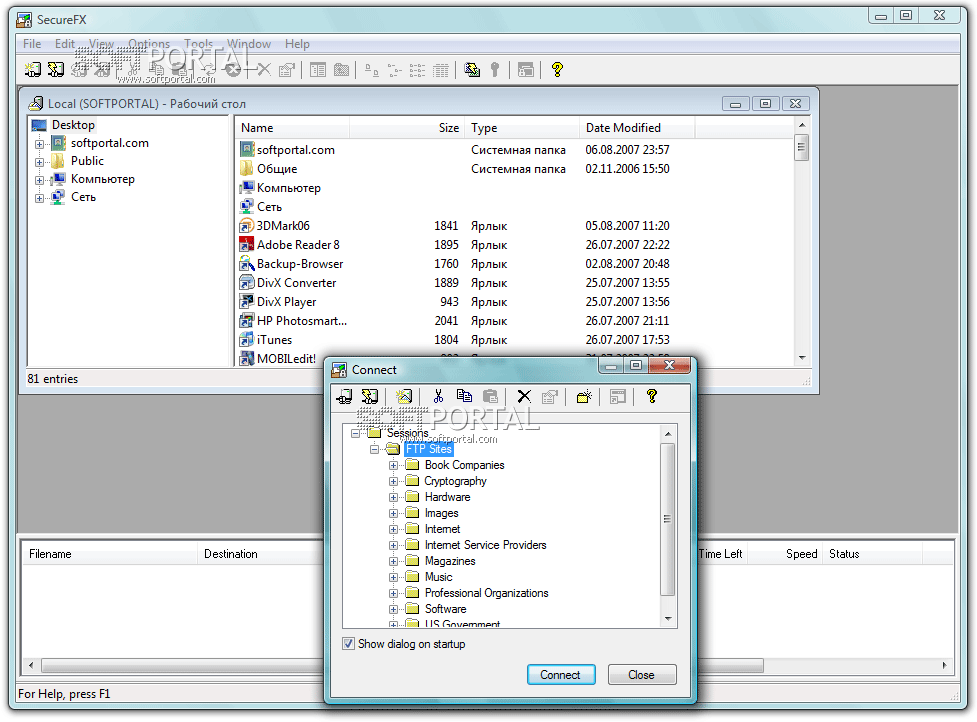Click the Type column header
Image resolution: width=977 pixels, height=722 pixels.
(522, 128)
